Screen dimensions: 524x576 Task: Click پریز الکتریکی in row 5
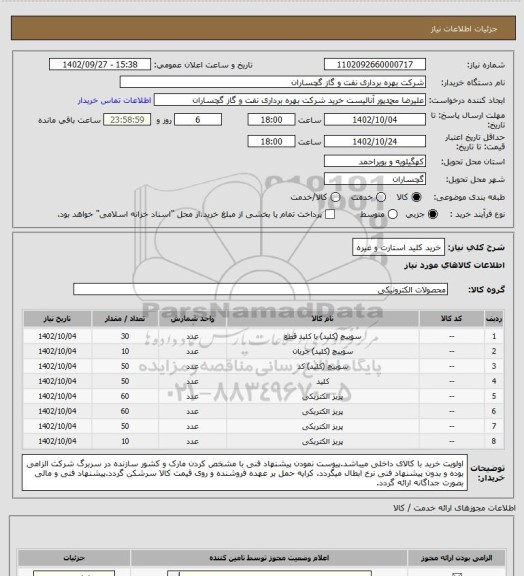pyautogui.click(x=323, y=397)
